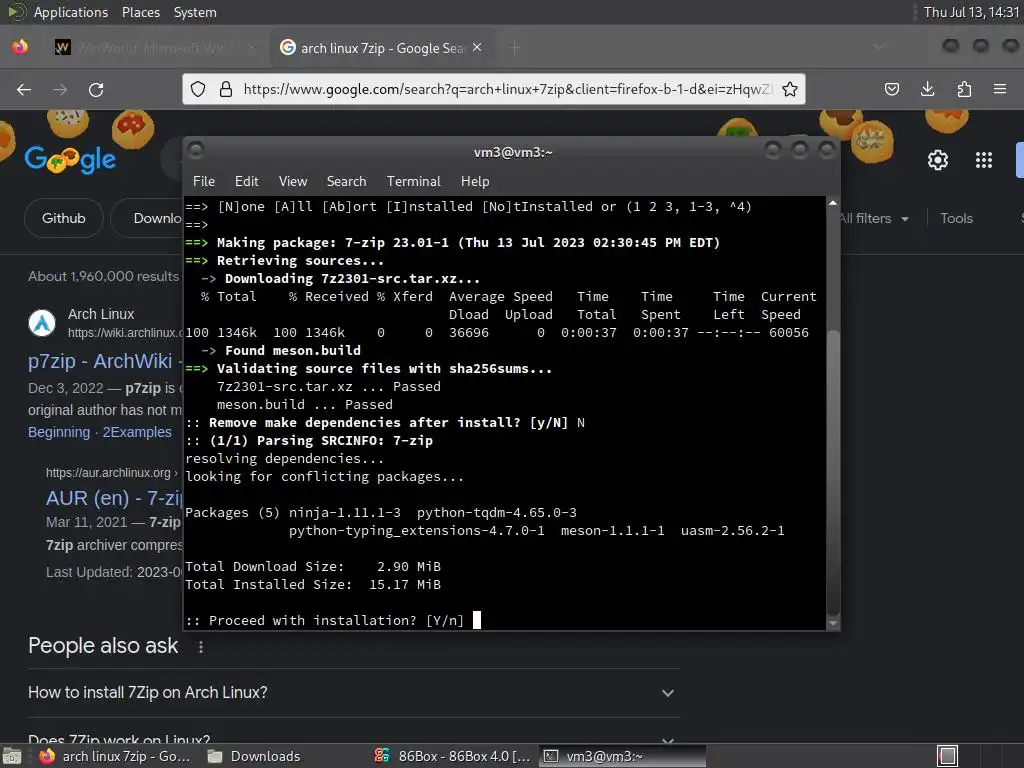Image resolution: width=1024 pixels, height=768 pixels.
Task: Open the Places menu in top panel
Action: [140, 12]
